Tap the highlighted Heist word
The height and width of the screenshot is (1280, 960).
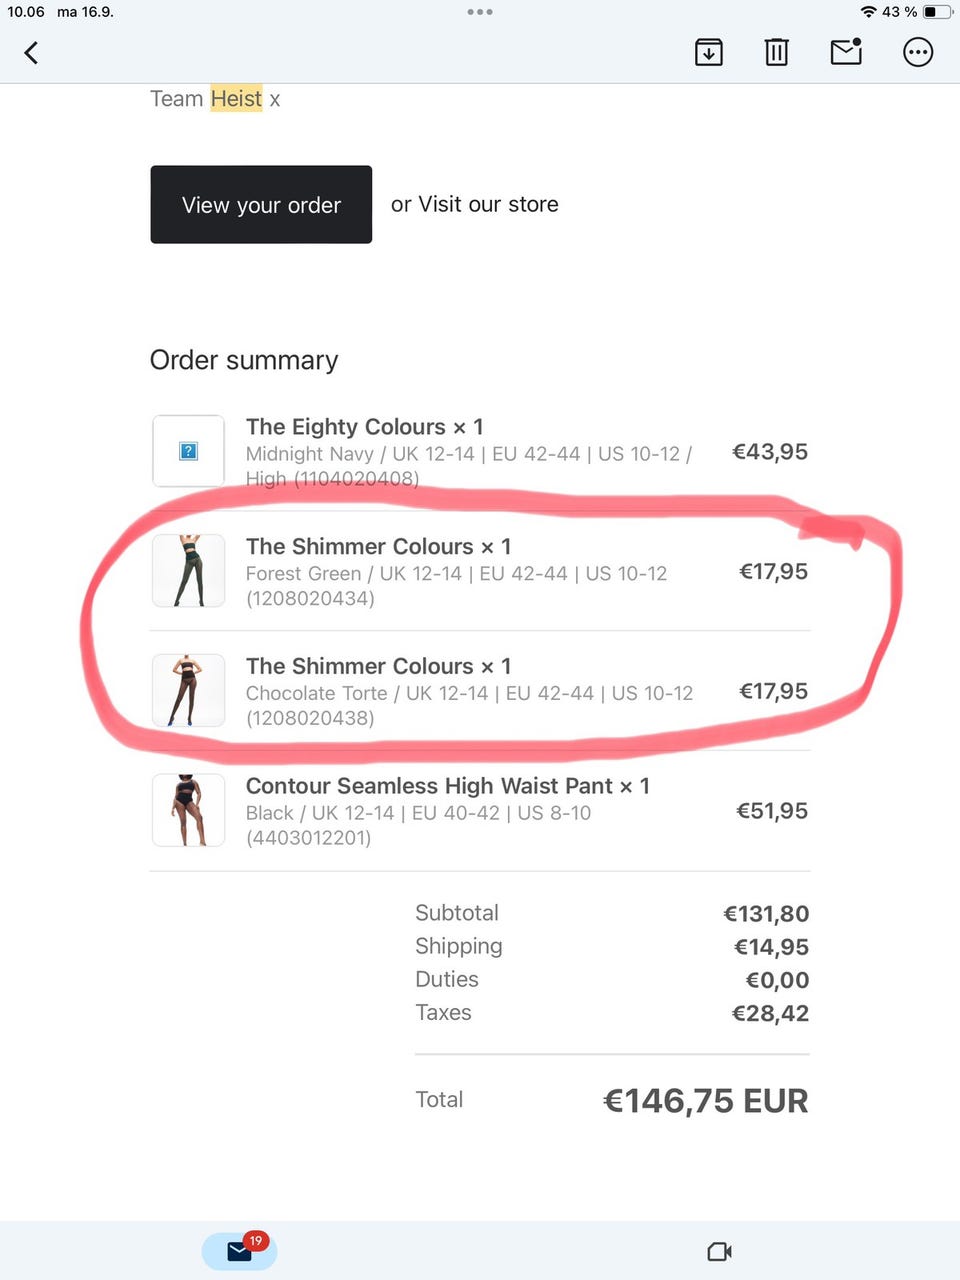(236, 98)
